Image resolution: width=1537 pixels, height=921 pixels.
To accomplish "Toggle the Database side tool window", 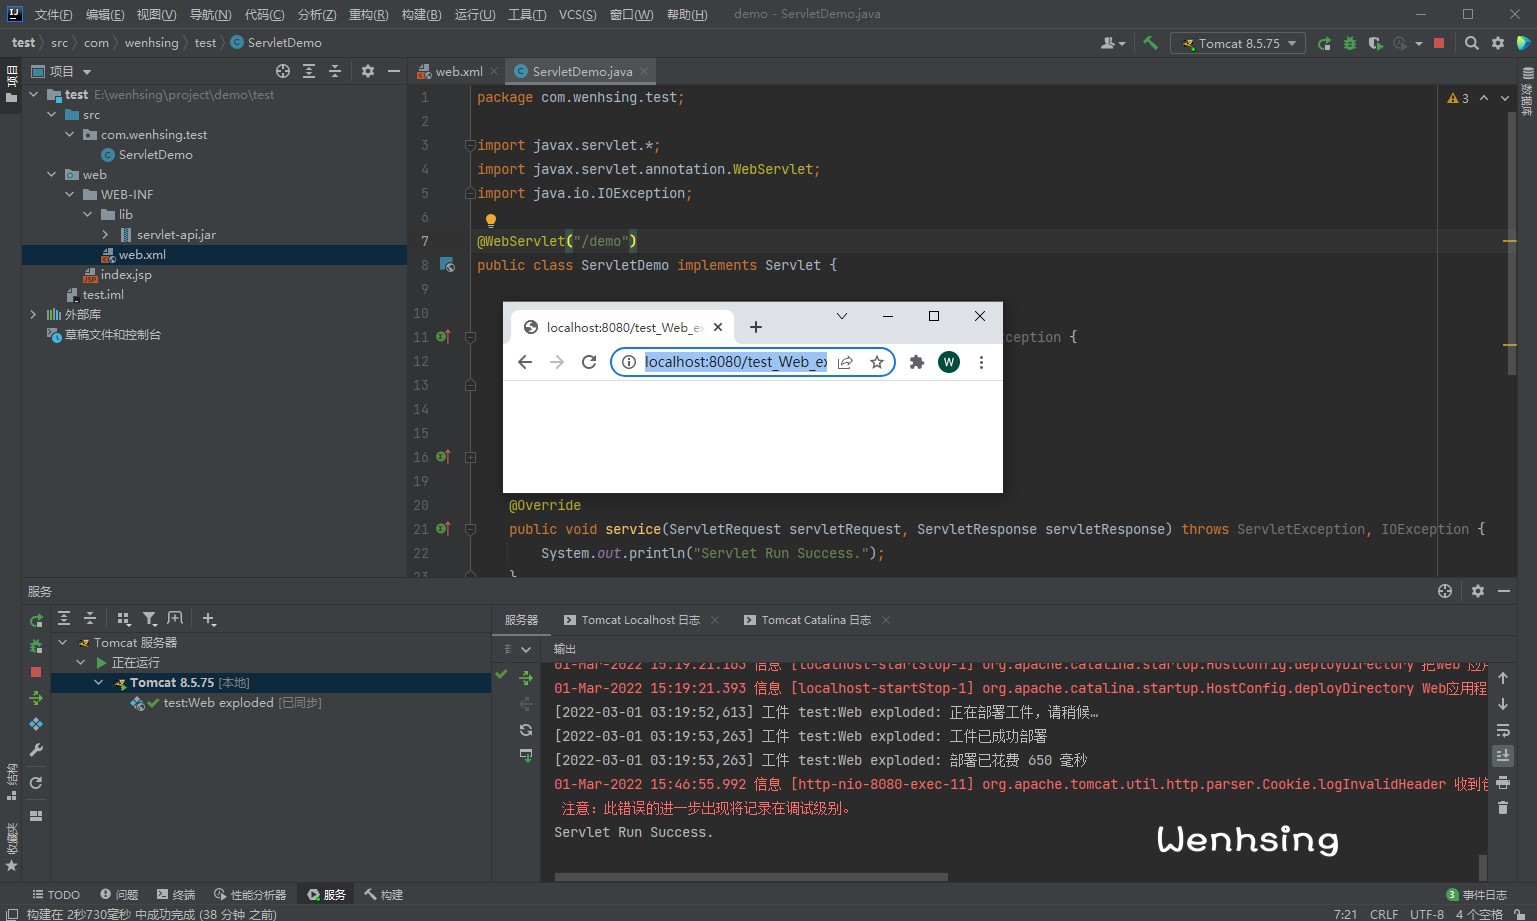I will point(1527,91).
